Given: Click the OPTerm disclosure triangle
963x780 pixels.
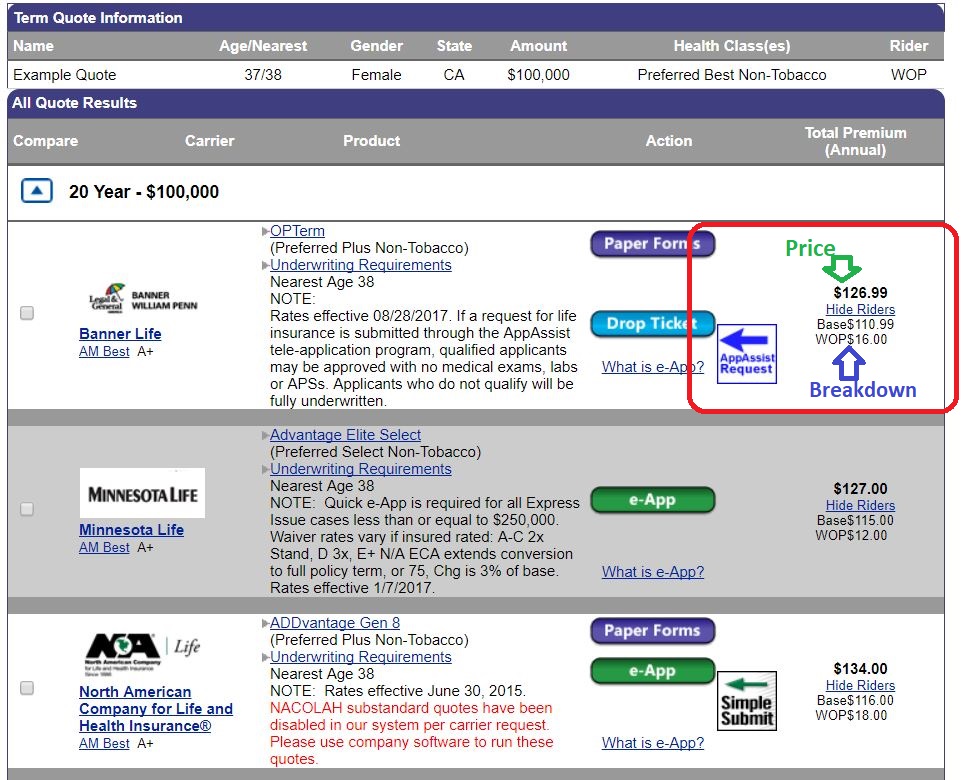Looking at the screenshot, I should tap(265, 232).
